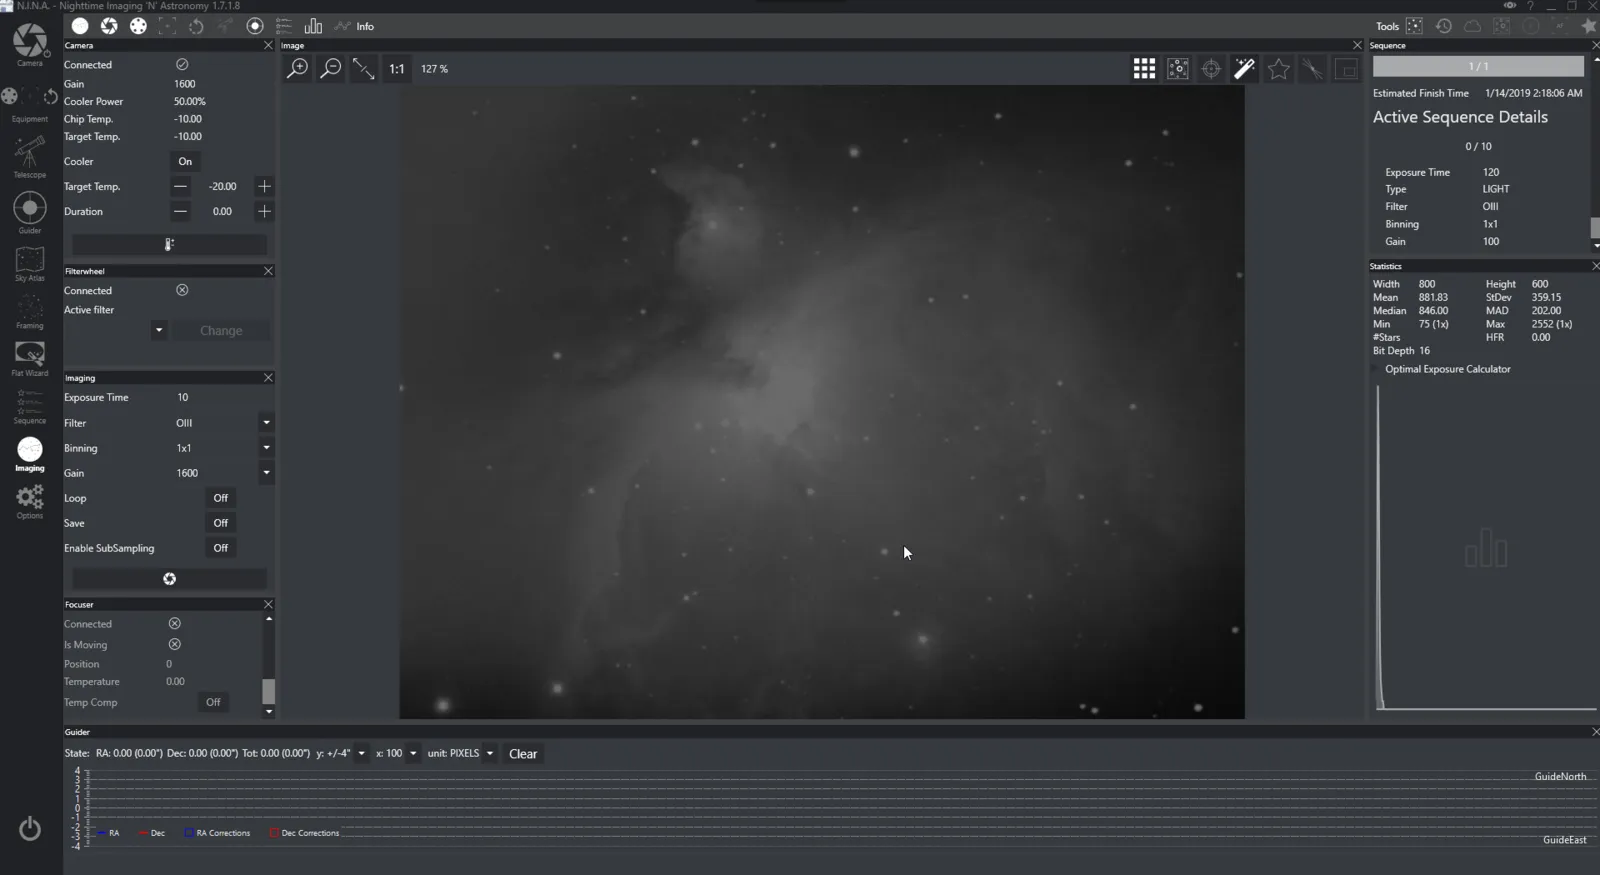
Task: Open the Sequence sidebar section
Action: [x=29, y=407]
